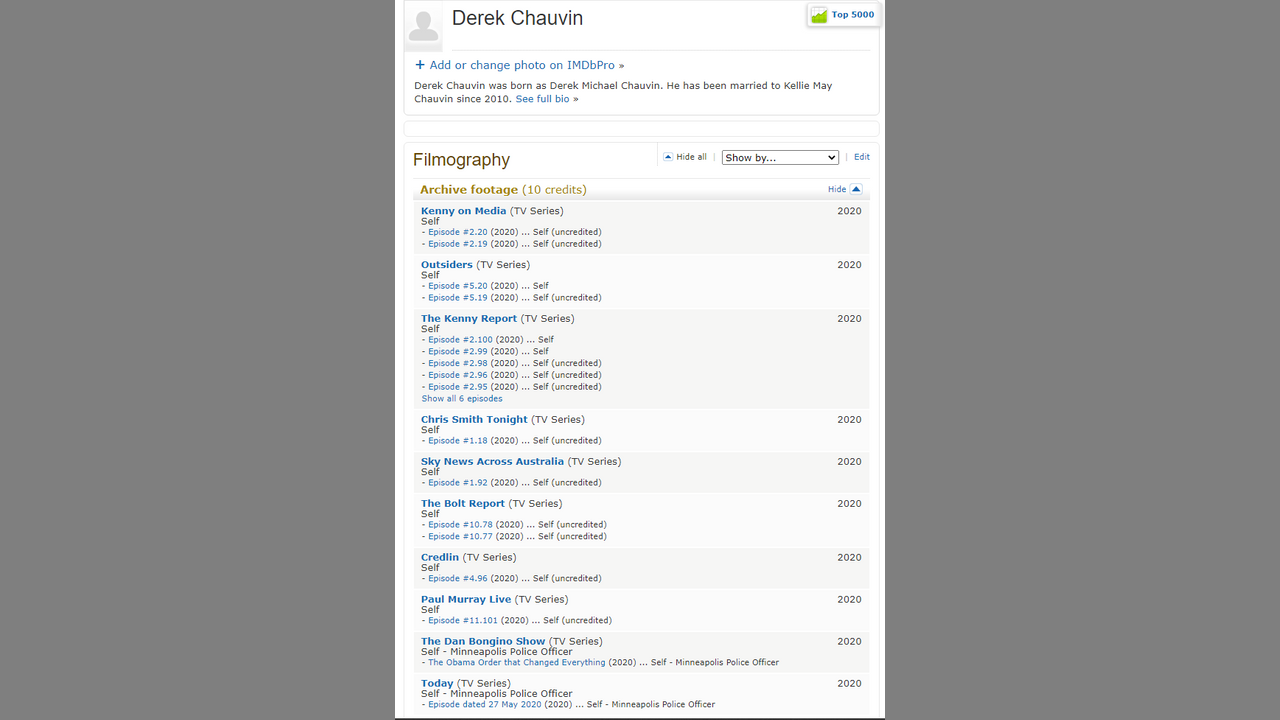The width and height of the screenshot is (1280, 720).
Task: Open Sky News Across Australia link
Action: (x=492, y=462)
